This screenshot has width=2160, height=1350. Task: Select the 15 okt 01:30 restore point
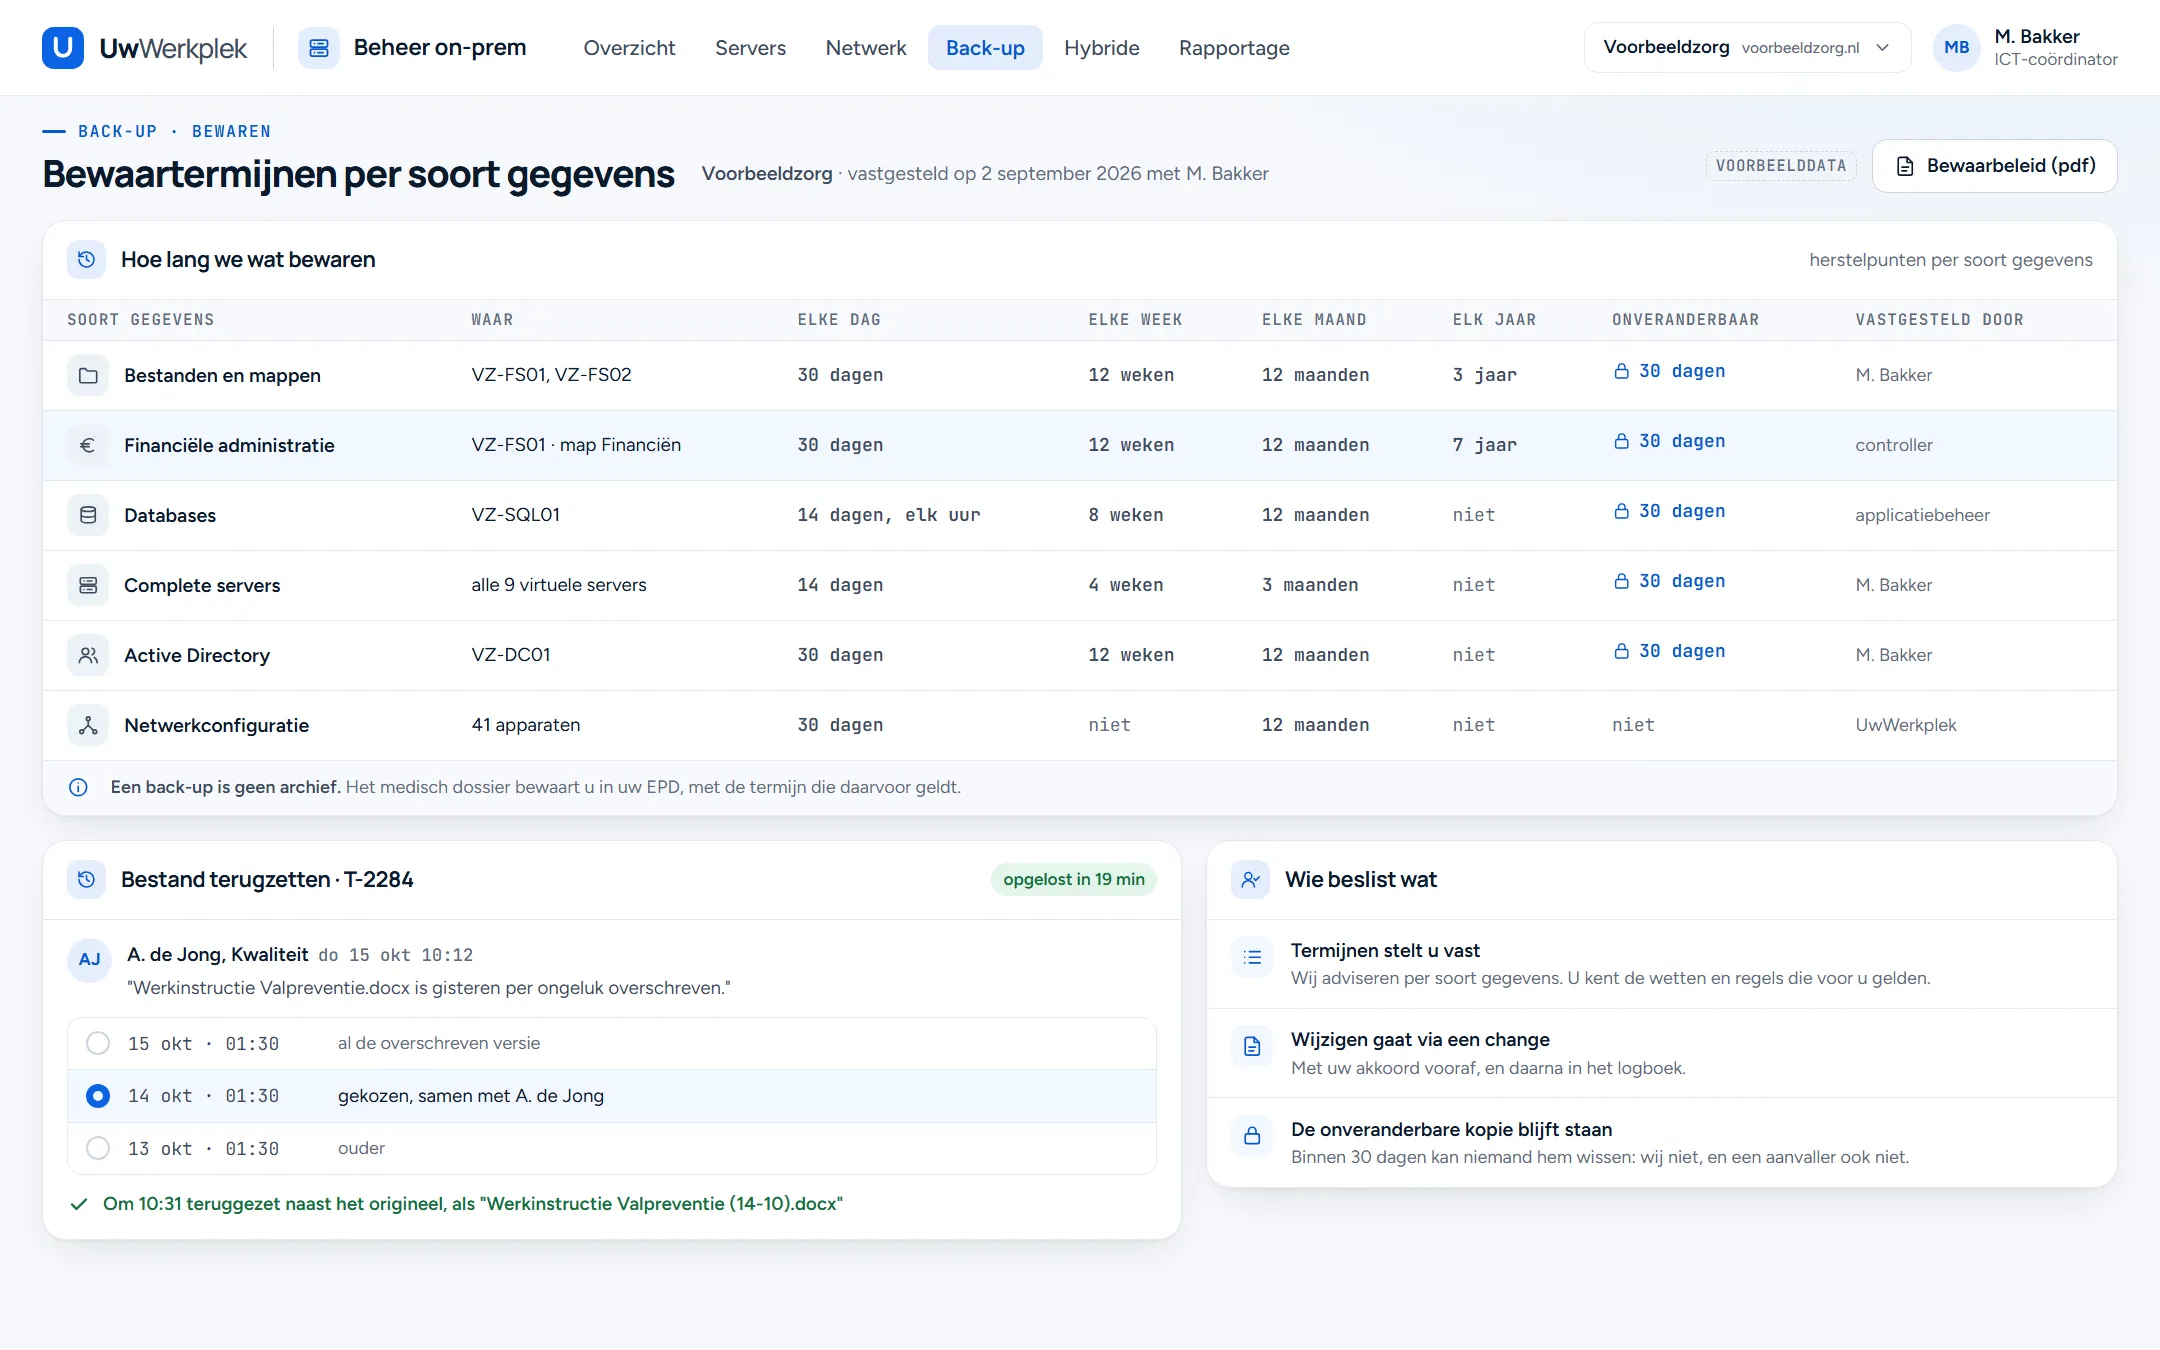tap(612, 1044)
